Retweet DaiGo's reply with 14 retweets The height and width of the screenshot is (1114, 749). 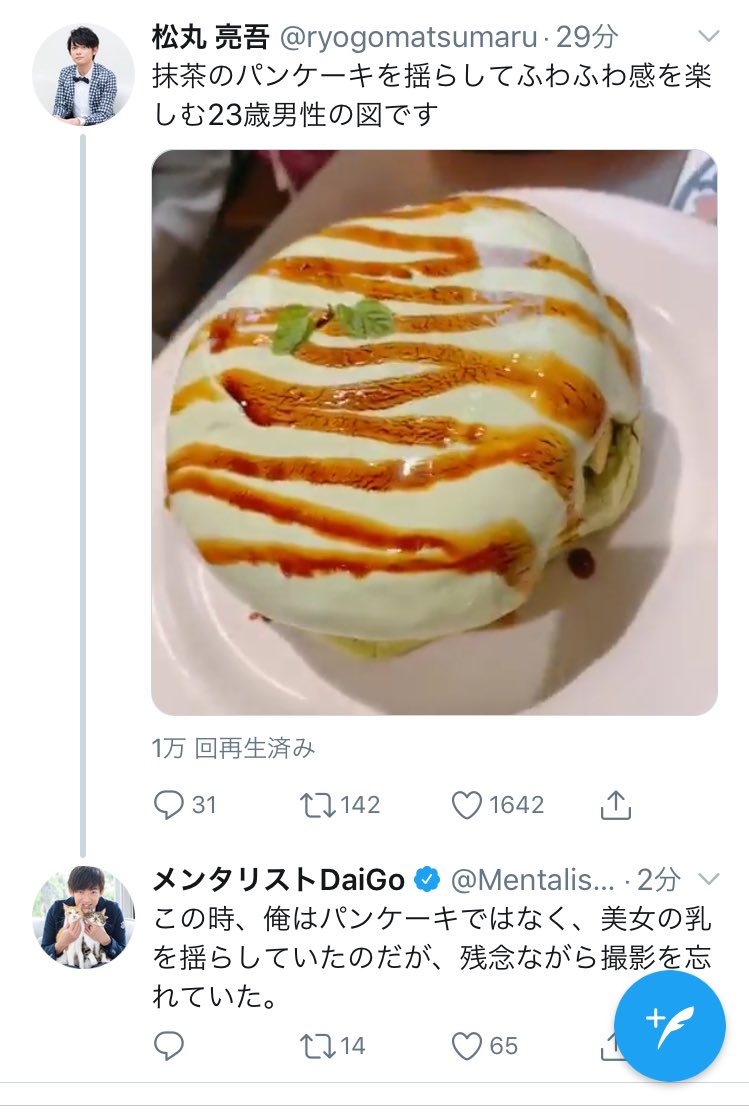pos(318,1046)
